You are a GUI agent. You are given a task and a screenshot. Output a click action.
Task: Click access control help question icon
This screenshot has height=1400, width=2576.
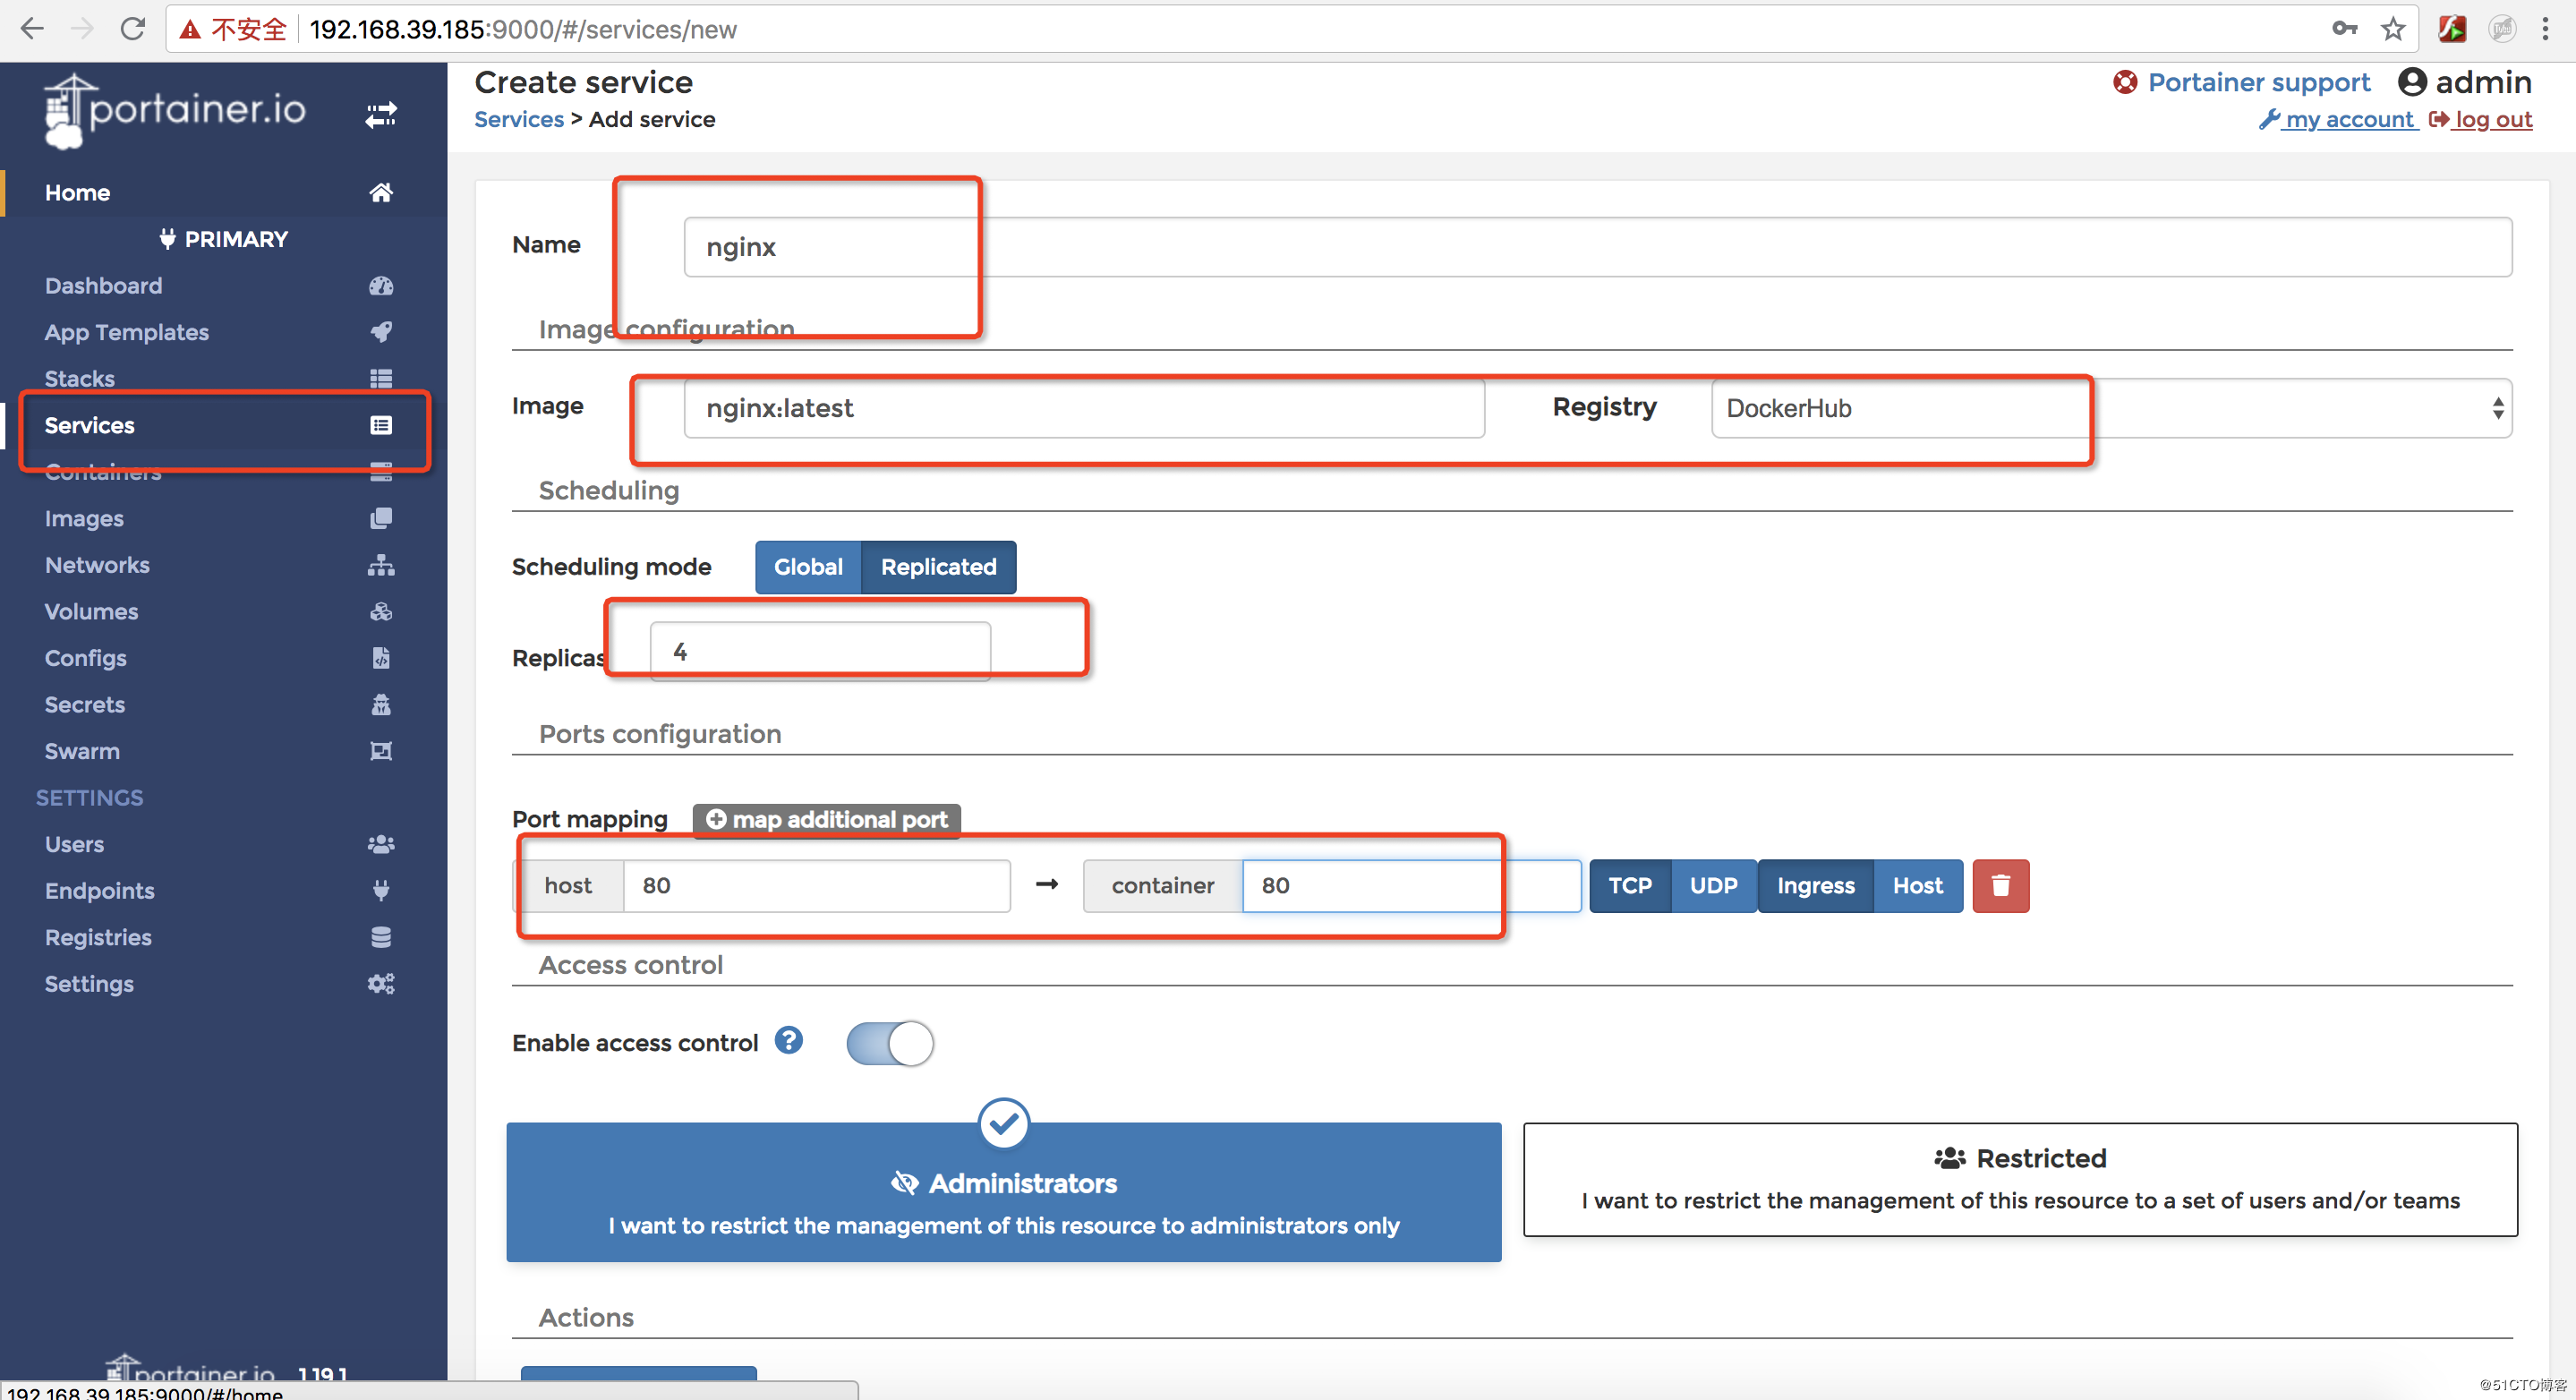coord(788,1041)
